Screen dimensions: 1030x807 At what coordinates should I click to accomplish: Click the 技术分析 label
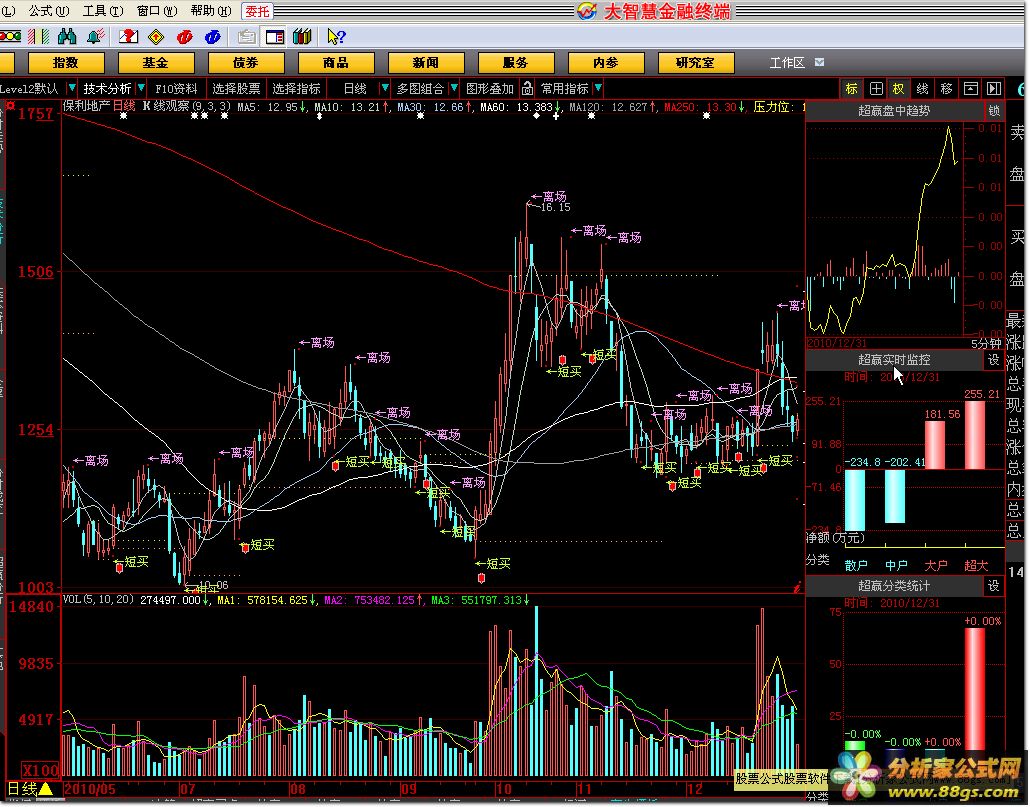pos(106,89)
